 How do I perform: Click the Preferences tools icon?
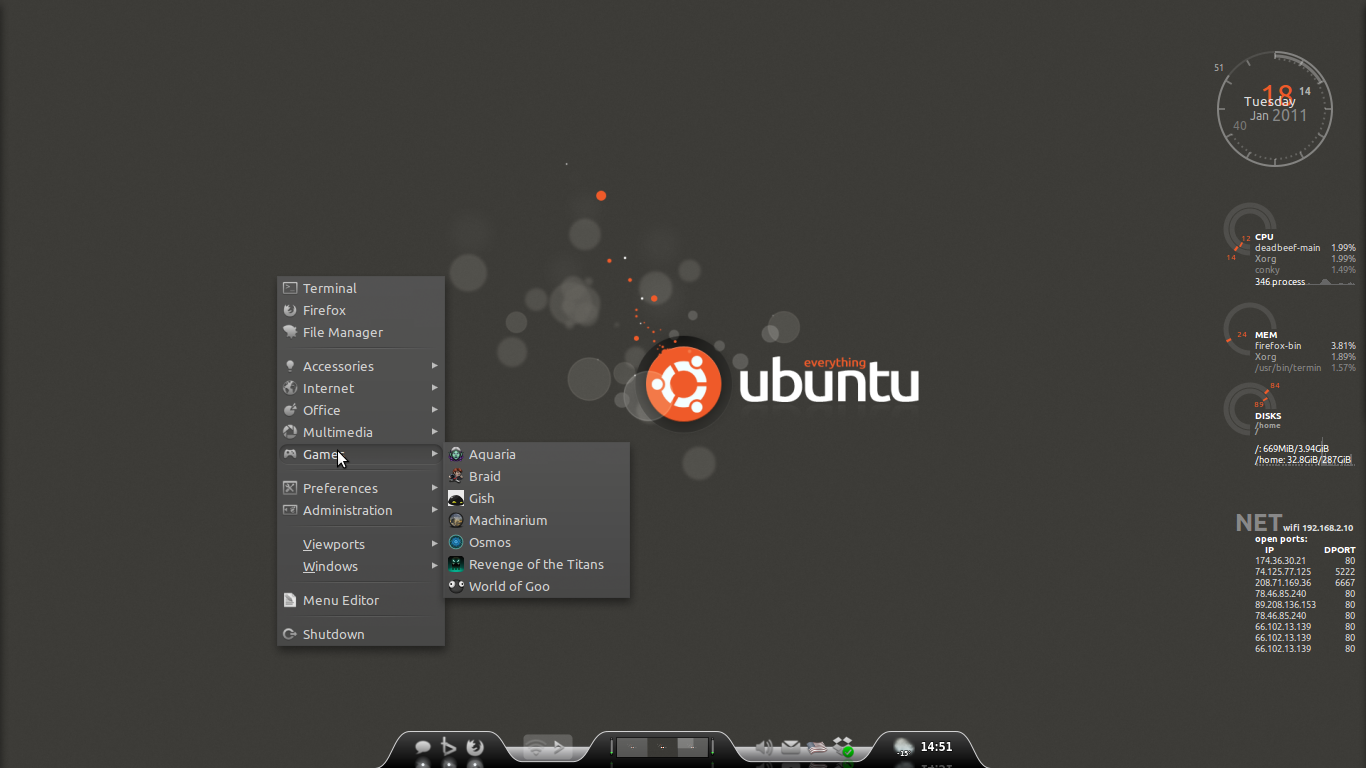pos(290,488)
